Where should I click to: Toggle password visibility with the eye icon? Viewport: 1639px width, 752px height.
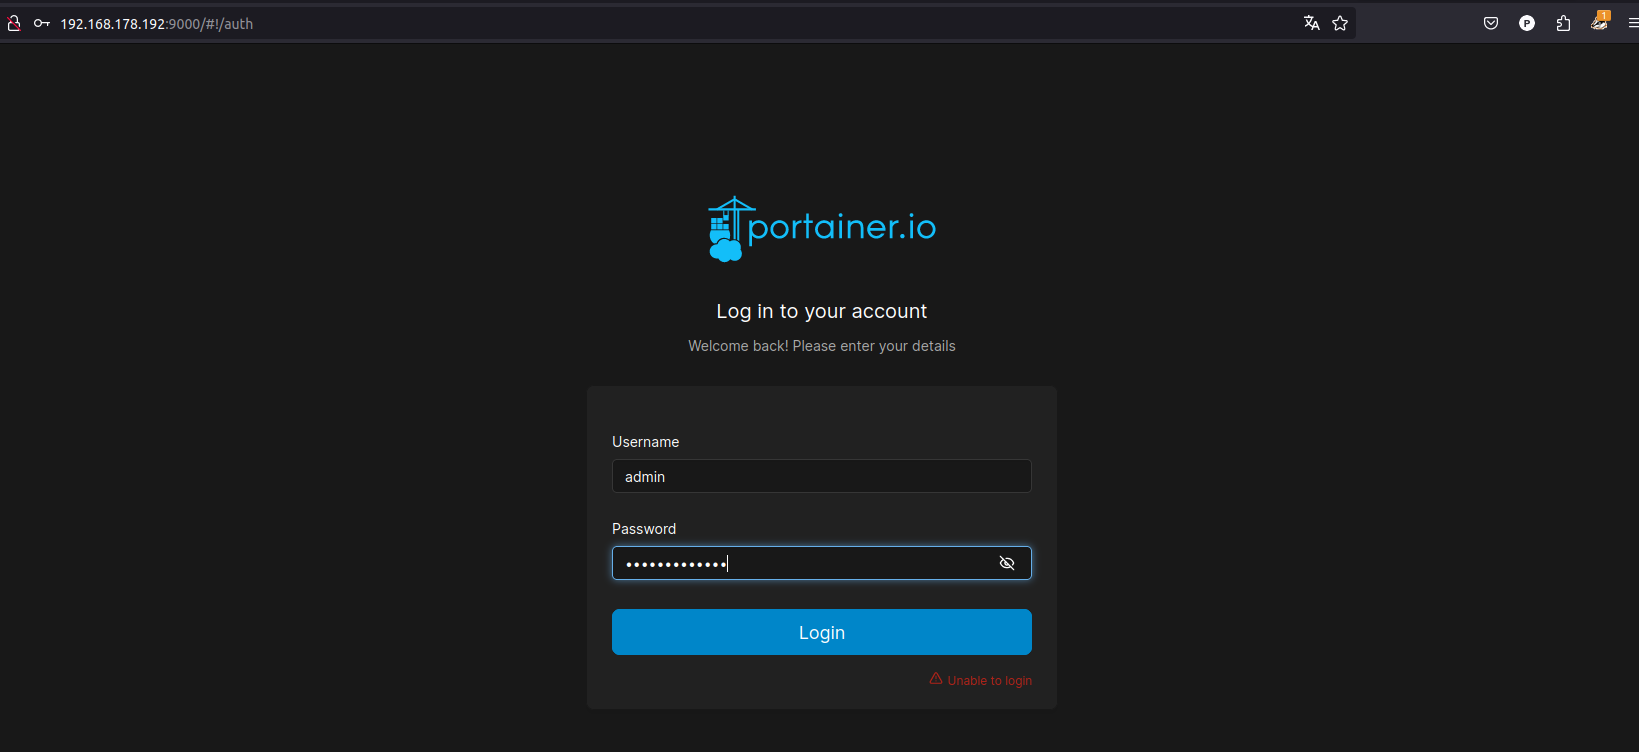pyautogui.click(x=1007, y=563)
